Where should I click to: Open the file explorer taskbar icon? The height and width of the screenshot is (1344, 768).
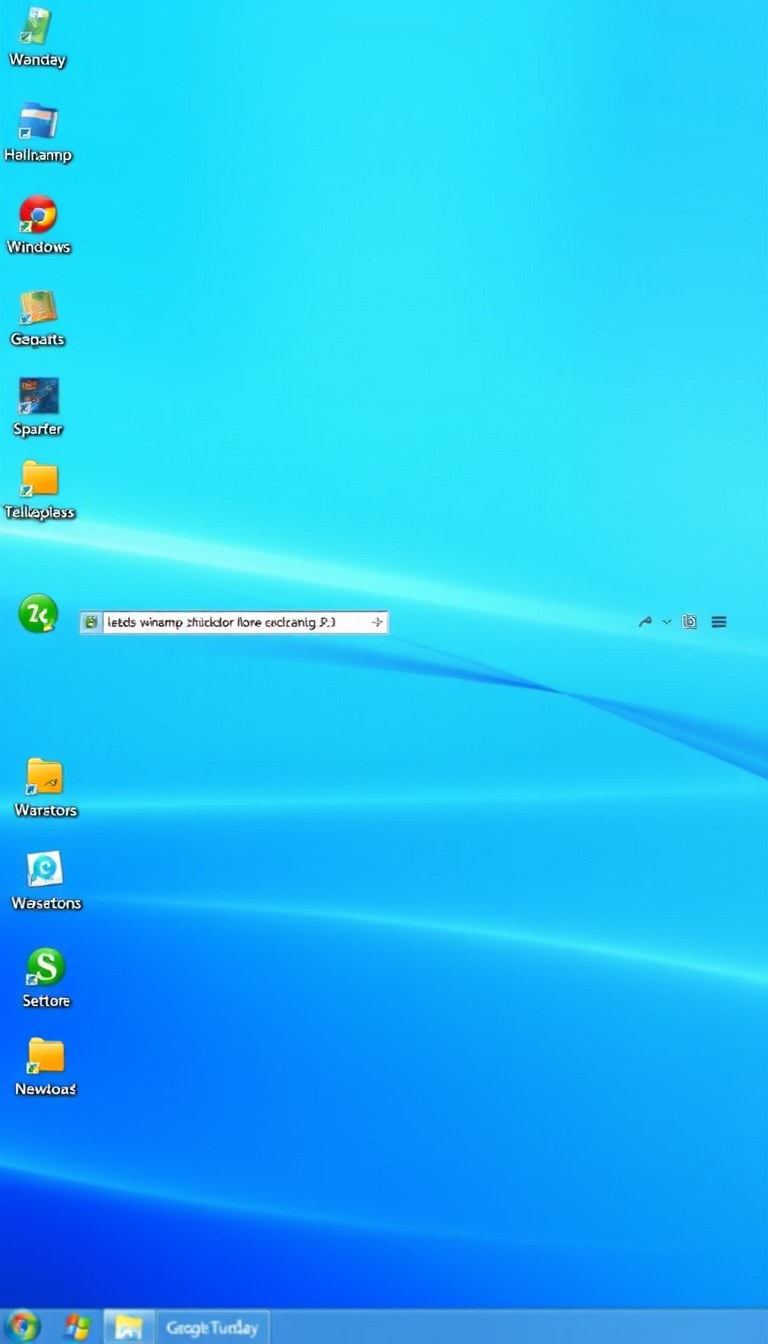[x=128, y=1327]
